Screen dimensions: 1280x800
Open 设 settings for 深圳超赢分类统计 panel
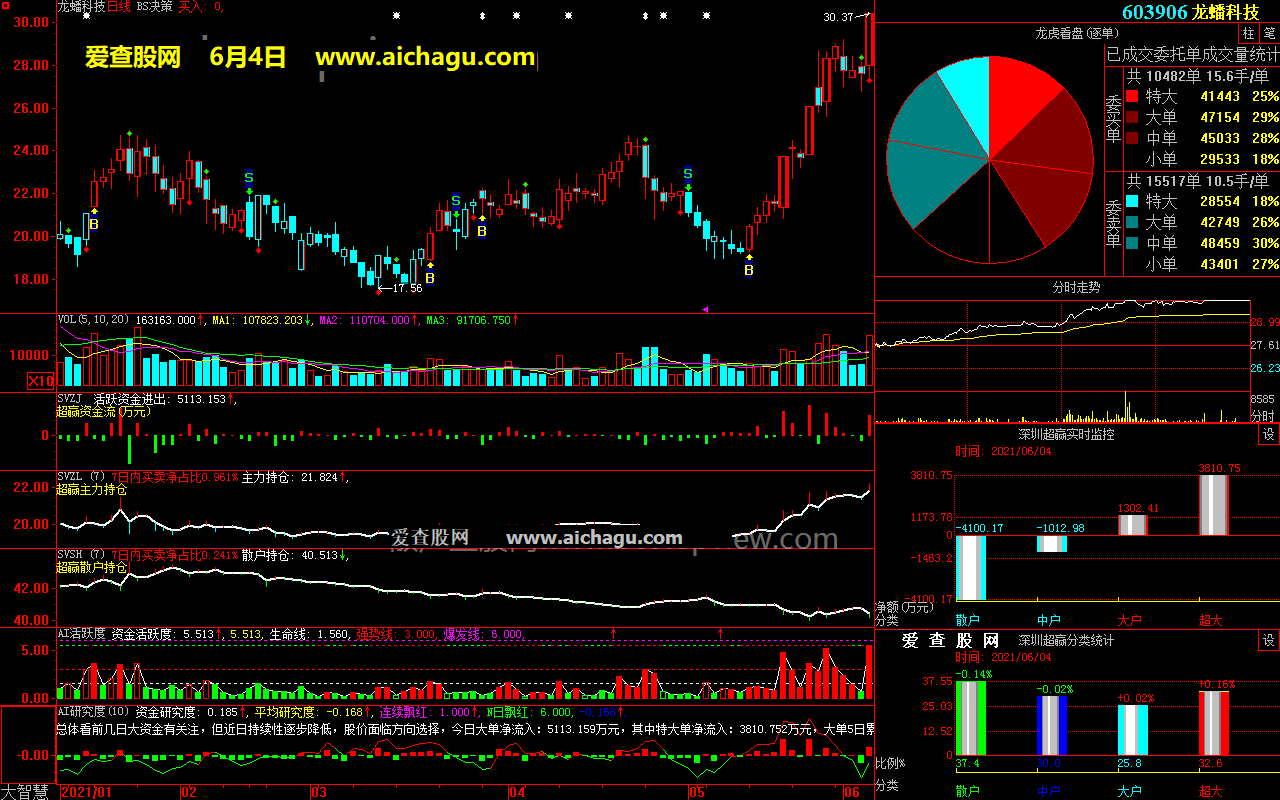[x=1268, y=641]
